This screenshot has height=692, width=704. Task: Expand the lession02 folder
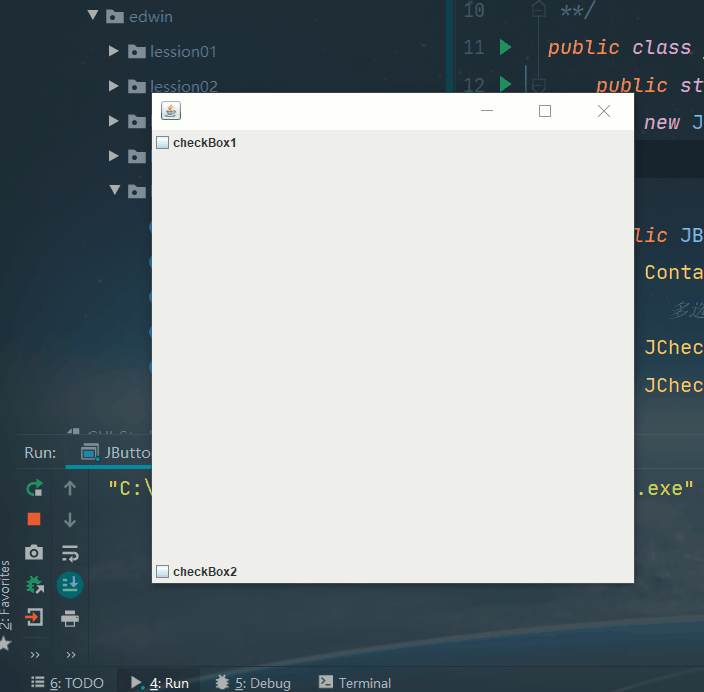114,86
